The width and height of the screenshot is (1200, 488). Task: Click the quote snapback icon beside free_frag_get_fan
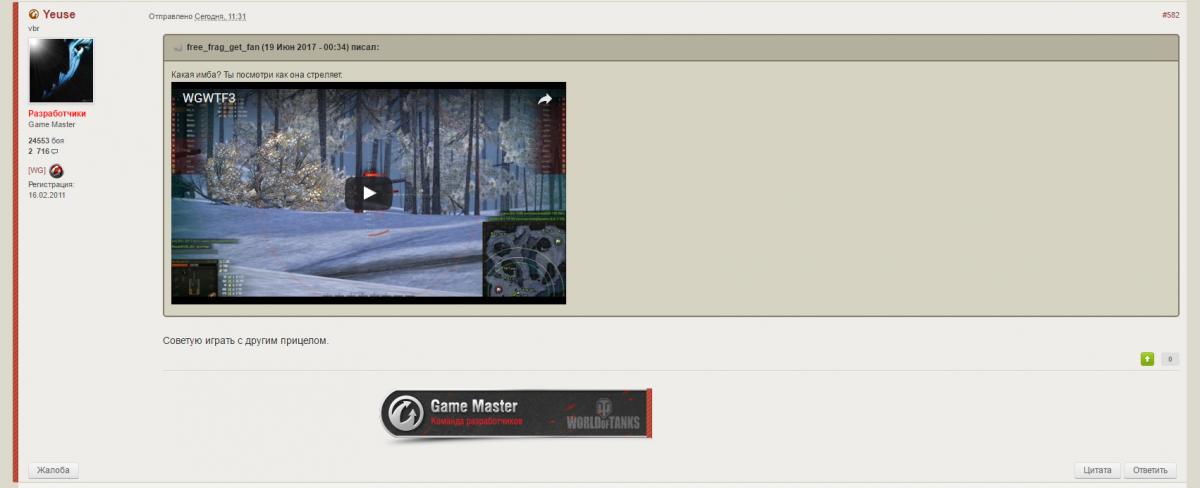[x=177, y=47]
